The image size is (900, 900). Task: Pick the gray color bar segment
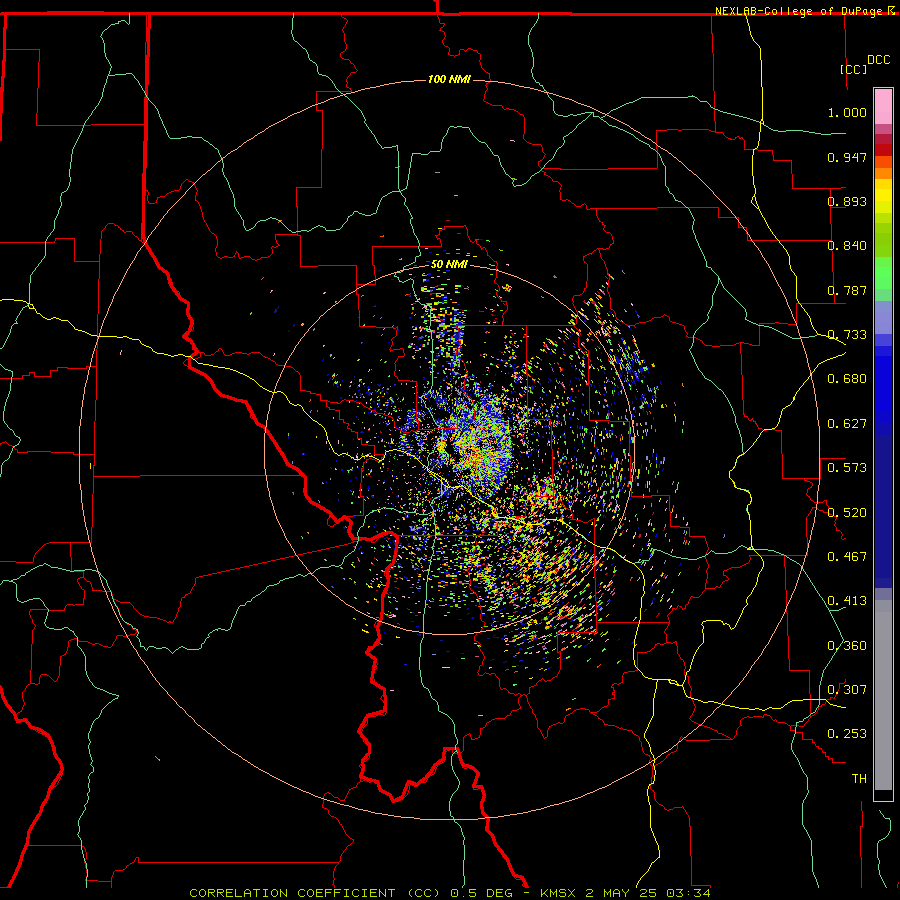(x=883, y=695)
